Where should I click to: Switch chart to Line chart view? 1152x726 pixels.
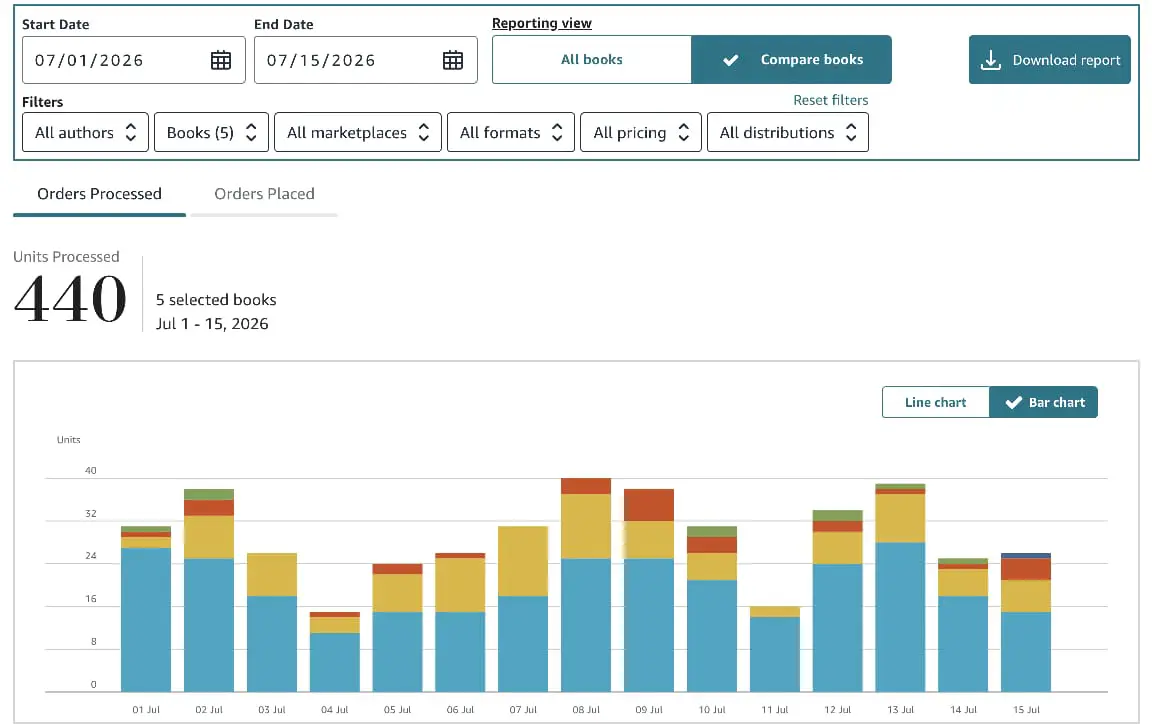coord(935,402)
